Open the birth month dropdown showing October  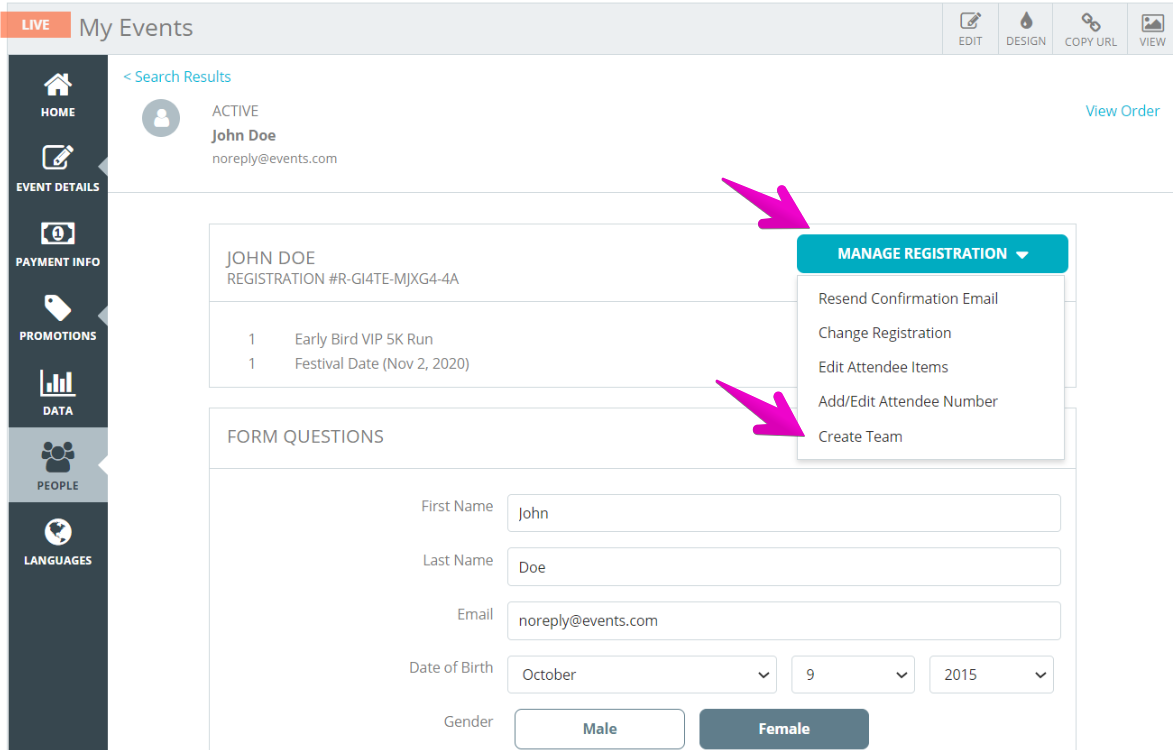tap(642, 674)
